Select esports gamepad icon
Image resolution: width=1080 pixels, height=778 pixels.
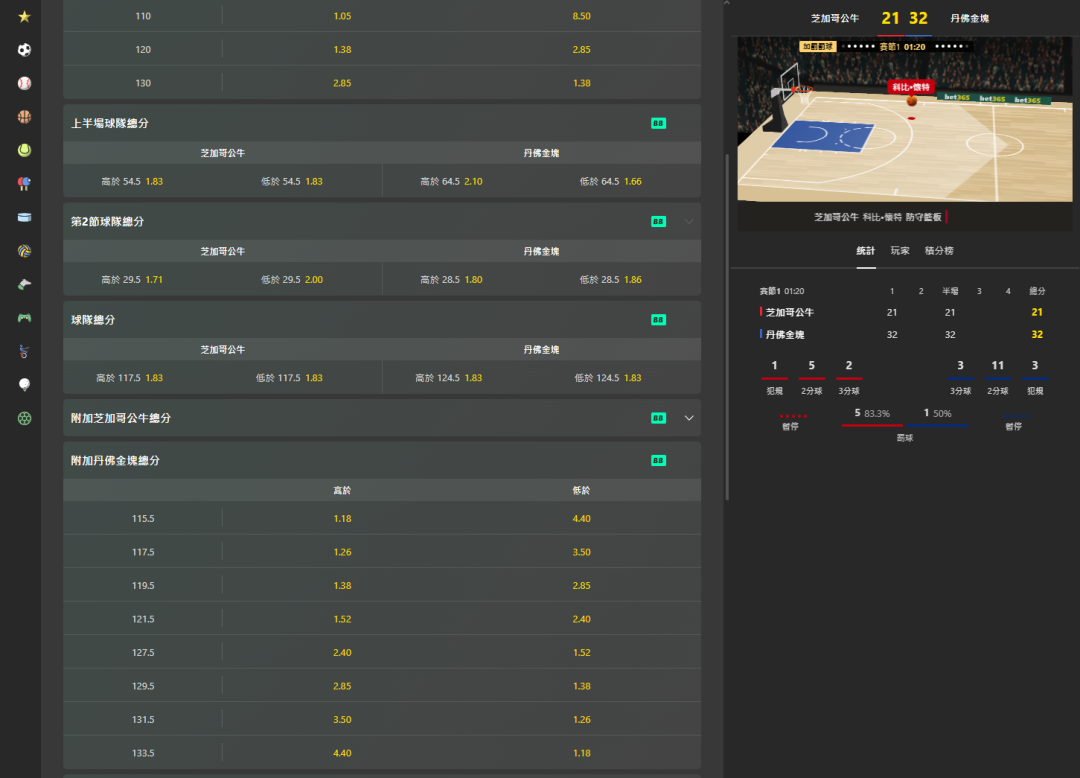(24, 317)
